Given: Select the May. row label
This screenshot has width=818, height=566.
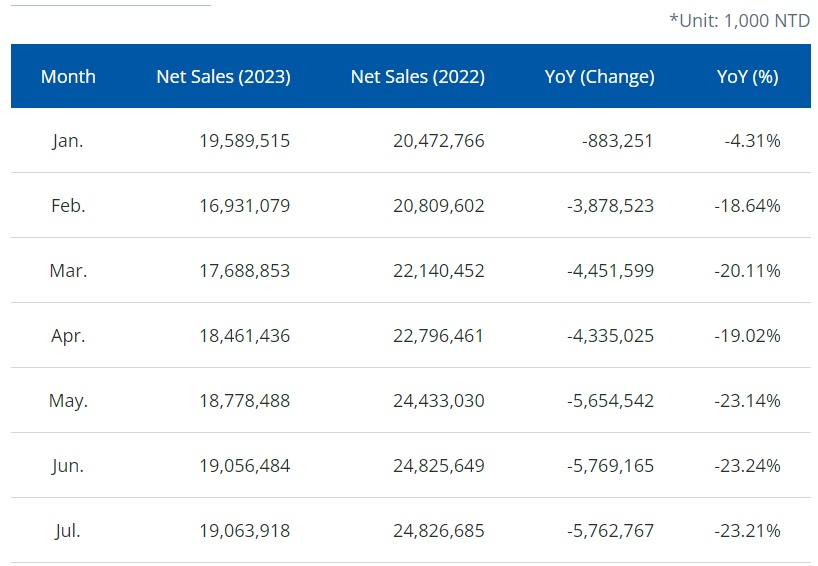Looking at the screenshot, I should point(68,401).
